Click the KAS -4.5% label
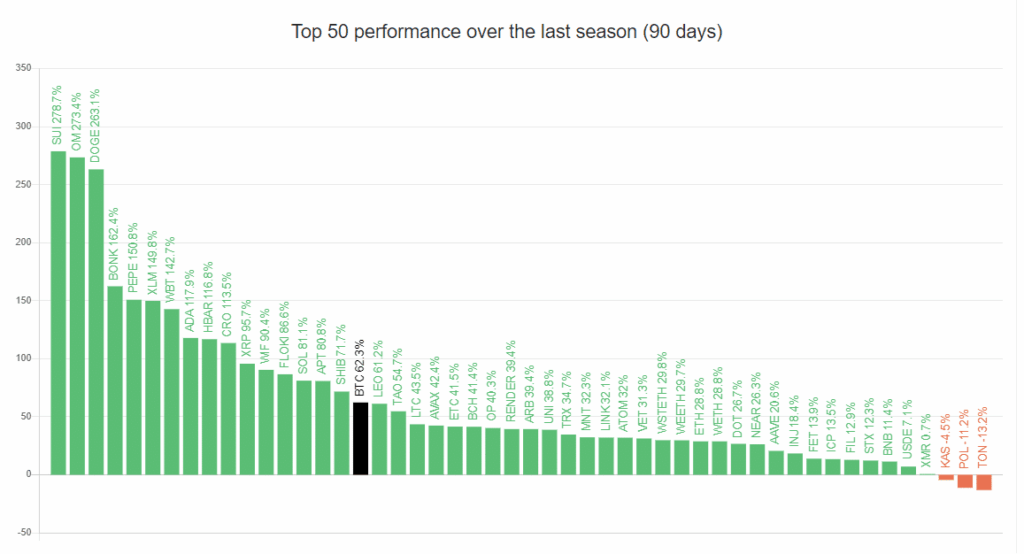This screenshot has width=1024, height=554. pyautogui.click(x=946, y=438)
